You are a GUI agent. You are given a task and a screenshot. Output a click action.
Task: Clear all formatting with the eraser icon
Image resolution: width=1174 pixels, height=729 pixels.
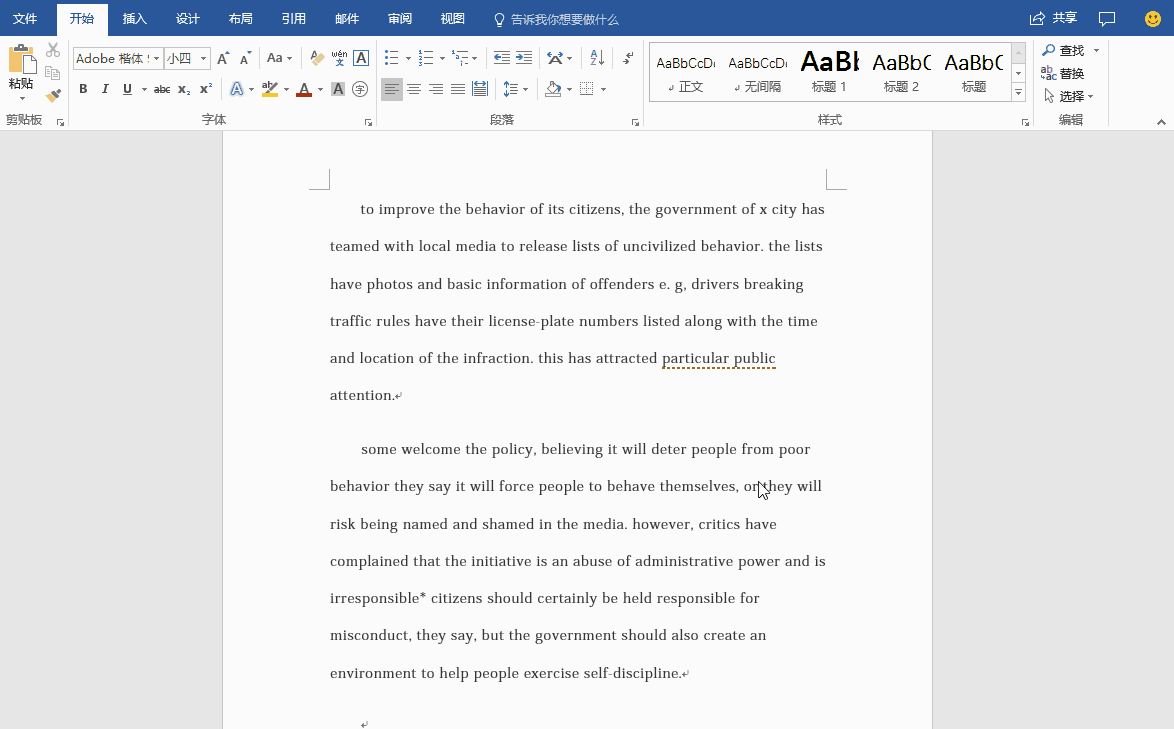point(317,58)
